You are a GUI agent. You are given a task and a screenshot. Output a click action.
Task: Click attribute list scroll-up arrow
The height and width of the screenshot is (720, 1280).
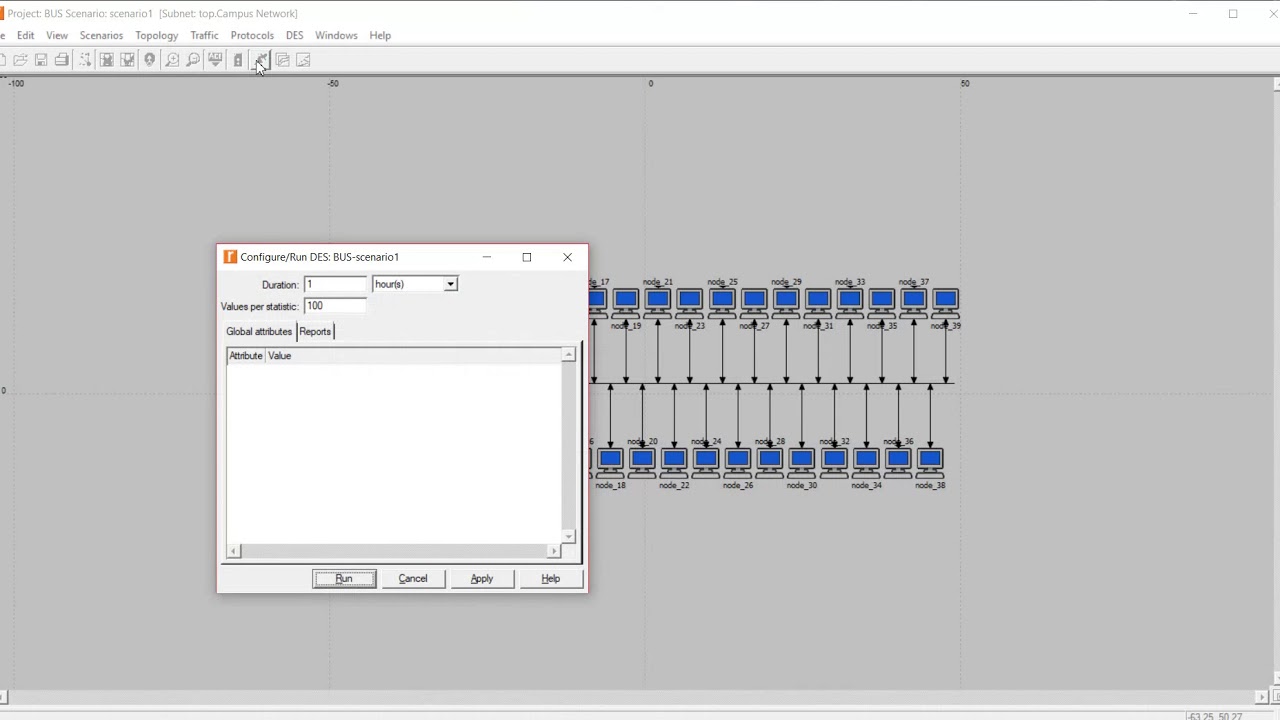568,355
